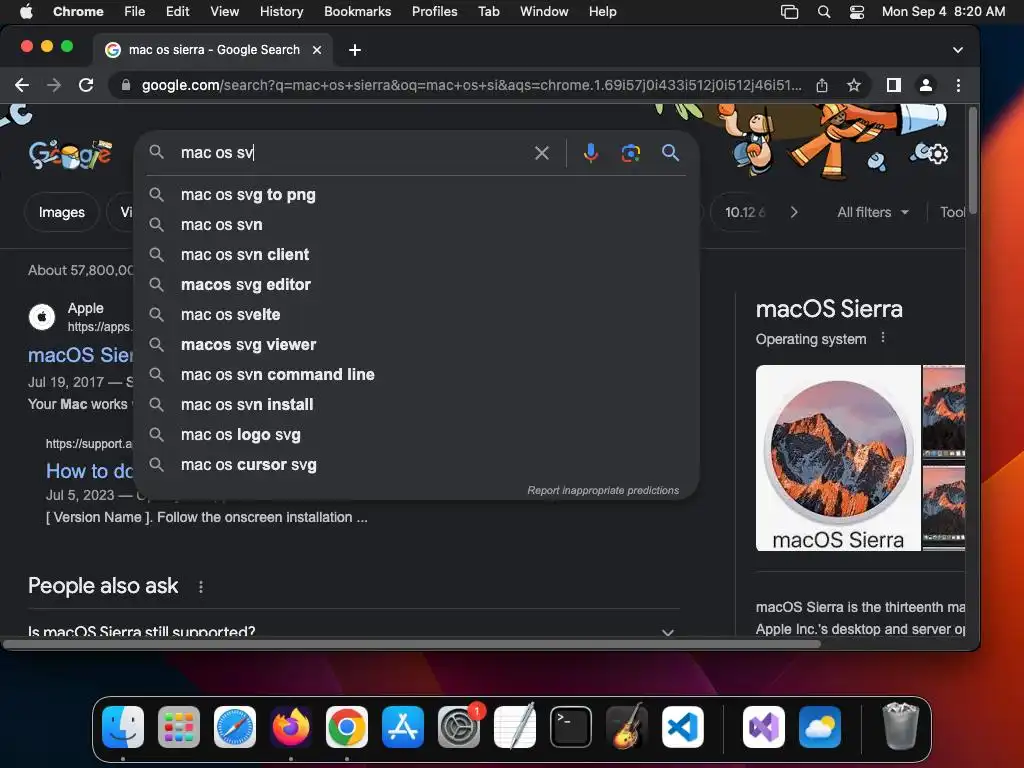Open the View menu
This screenshot has width=1024, height=768.
click(x=225, y=12)
